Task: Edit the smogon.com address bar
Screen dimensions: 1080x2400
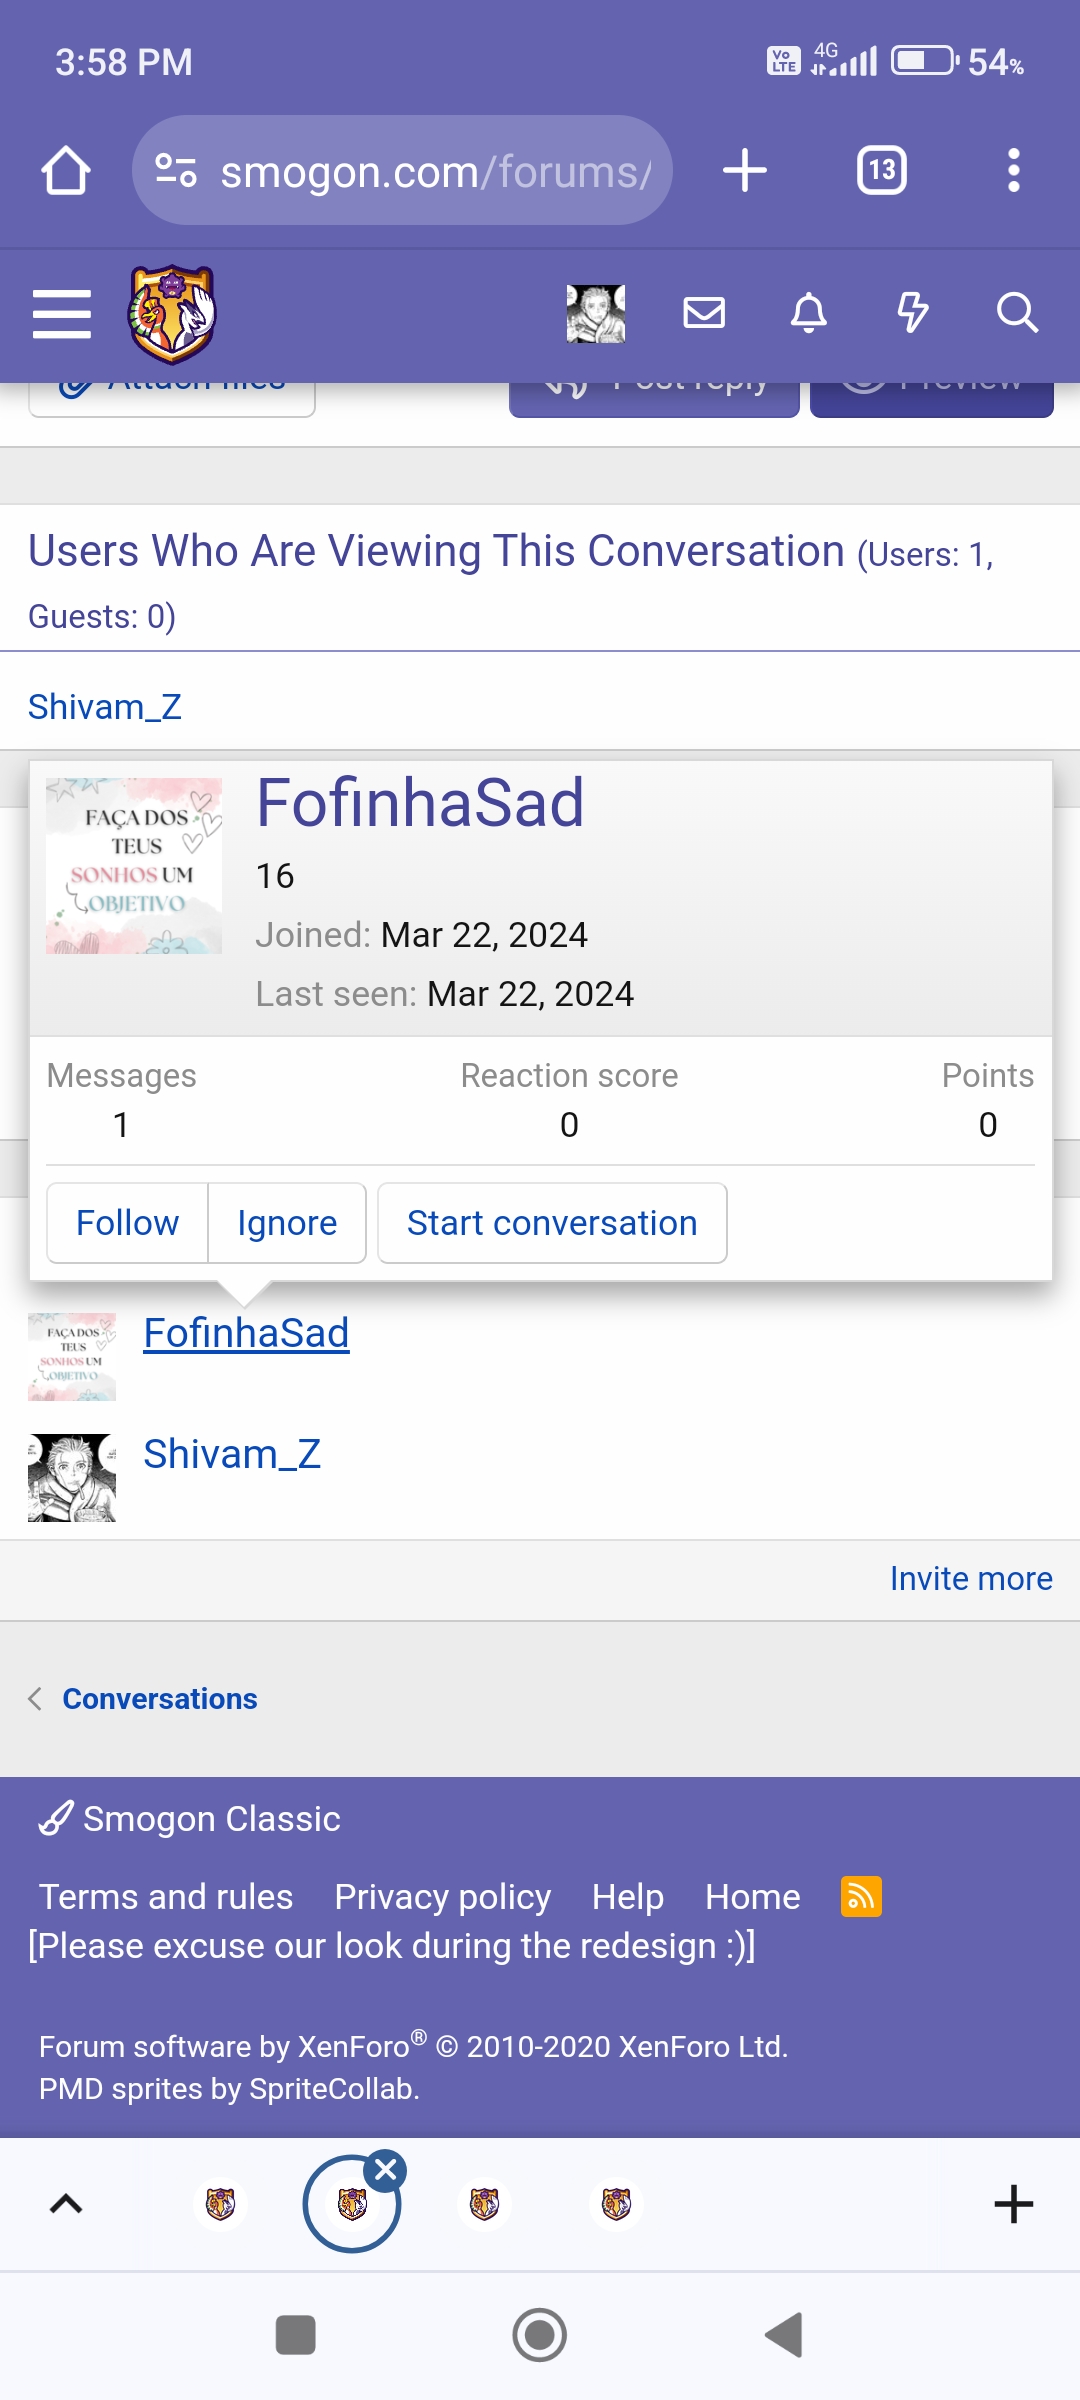Action: (402, 170)
